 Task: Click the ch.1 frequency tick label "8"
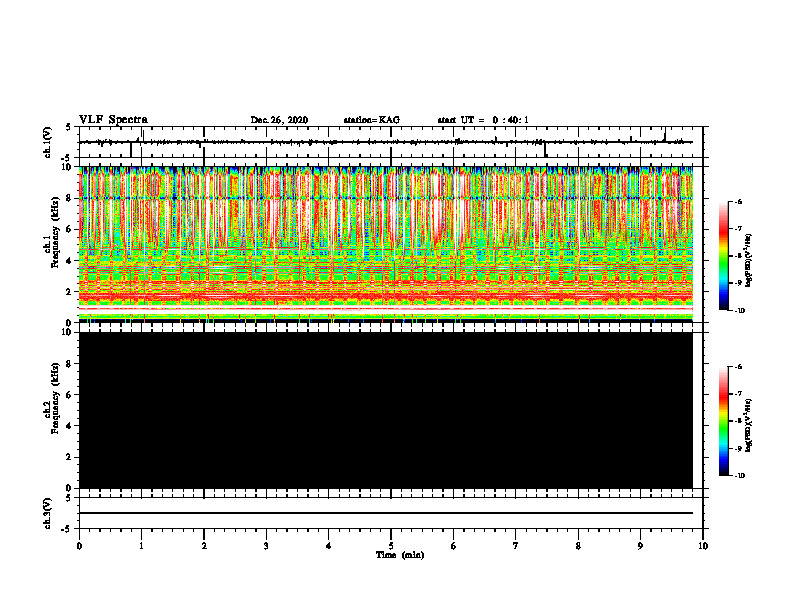pyautogui.click(x=70, y=198)
